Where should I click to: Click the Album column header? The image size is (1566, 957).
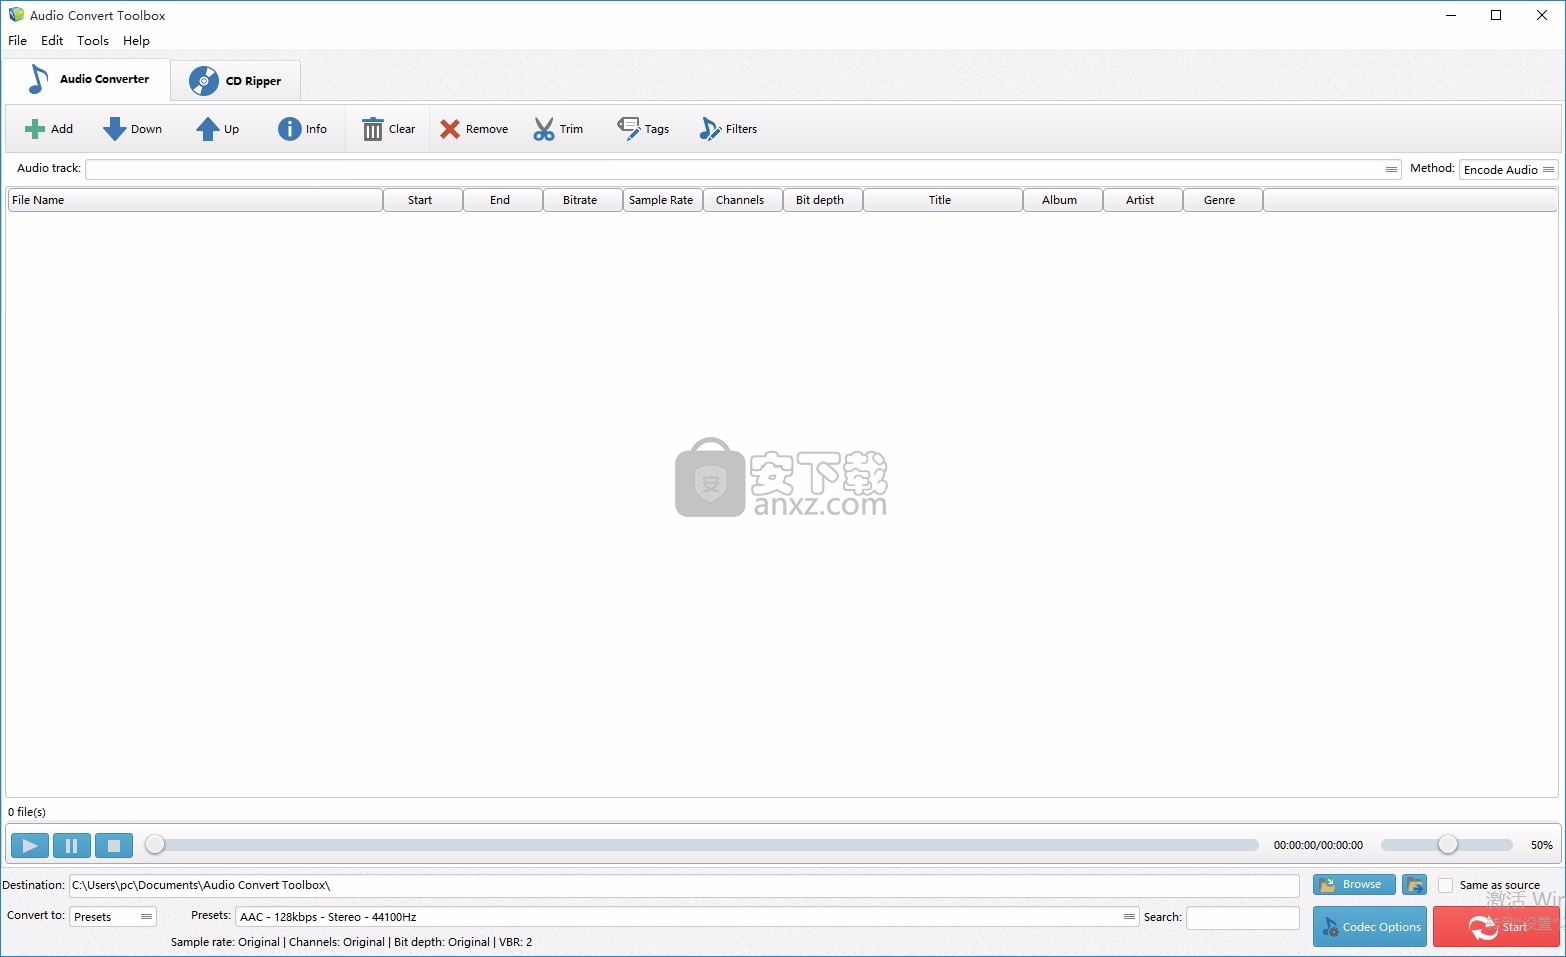(1063, 200)
